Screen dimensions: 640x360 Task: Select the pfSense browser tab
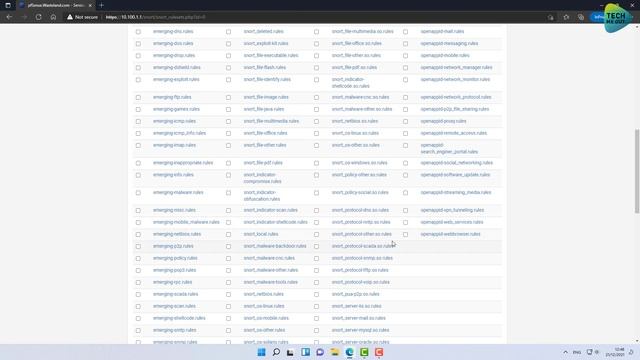point(56,5)
